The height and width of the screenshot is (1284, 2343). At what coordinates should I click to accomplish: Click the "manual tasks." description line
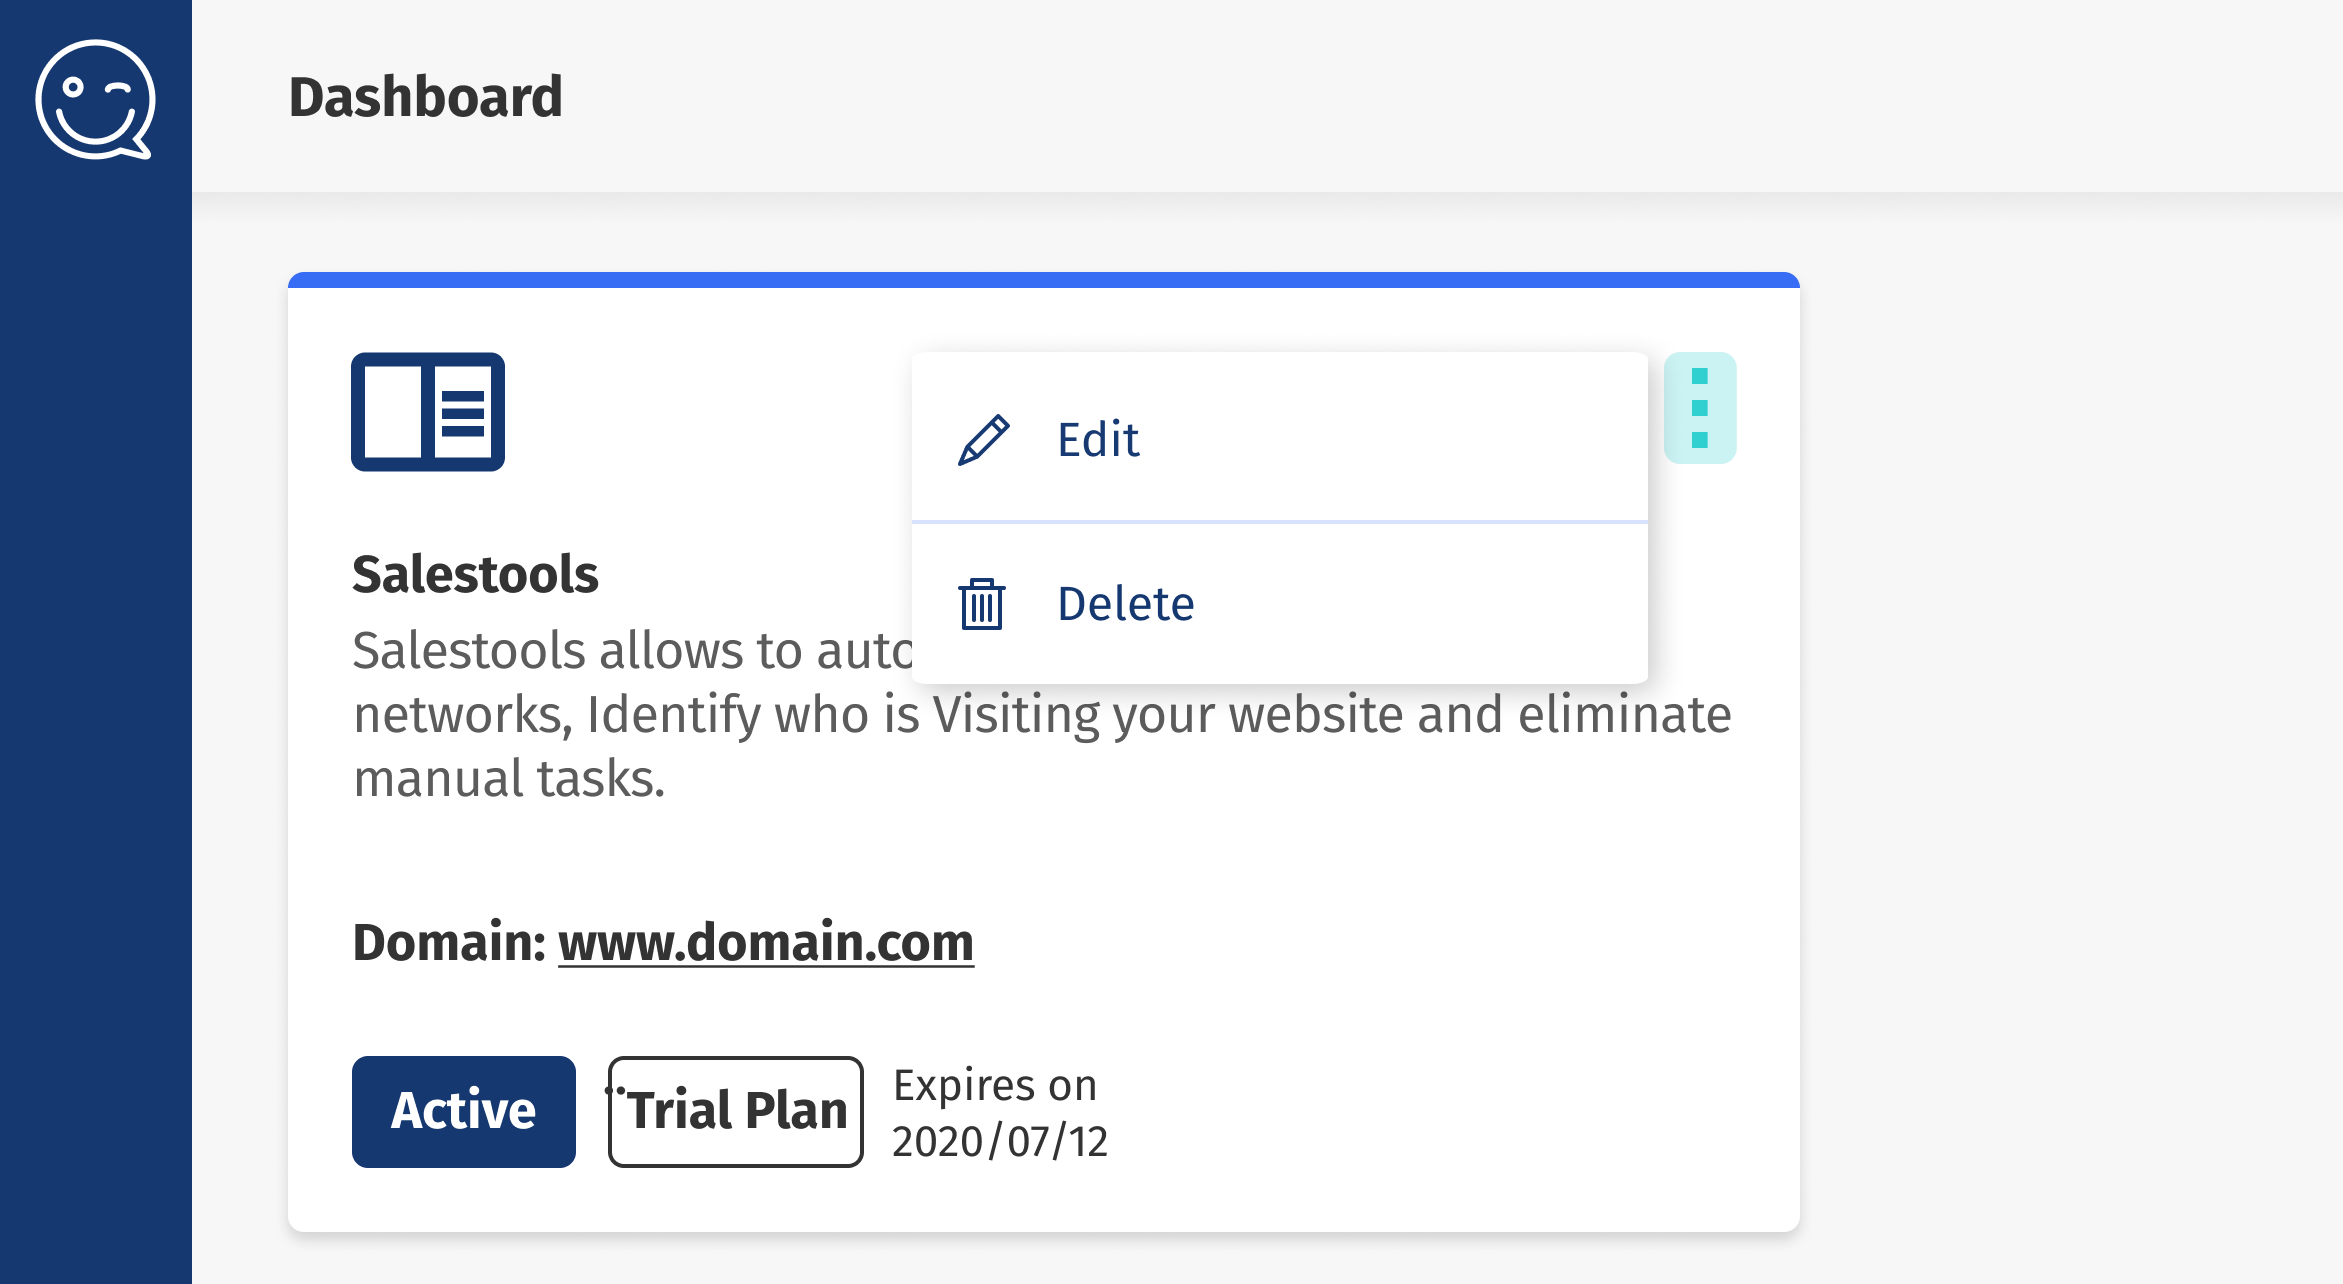click(509, 778)
